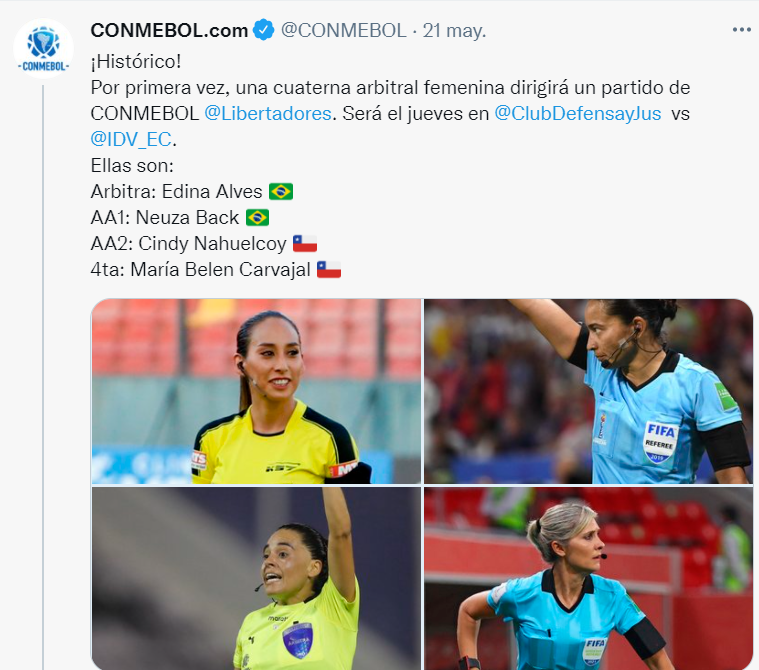
Task: Open photo of referee raising arm in yellow
Action: click(256, 579)
